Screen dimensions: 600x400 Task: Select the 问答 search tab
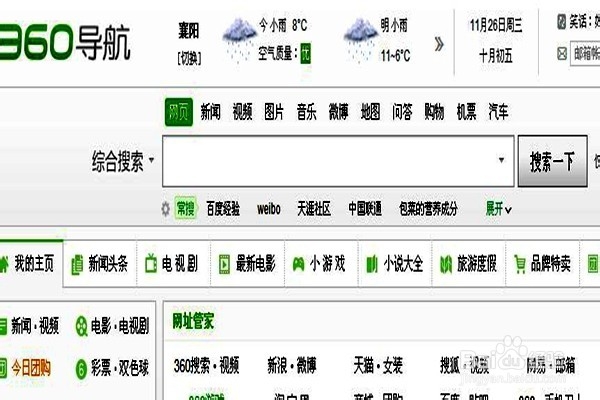tap(402, 112)
